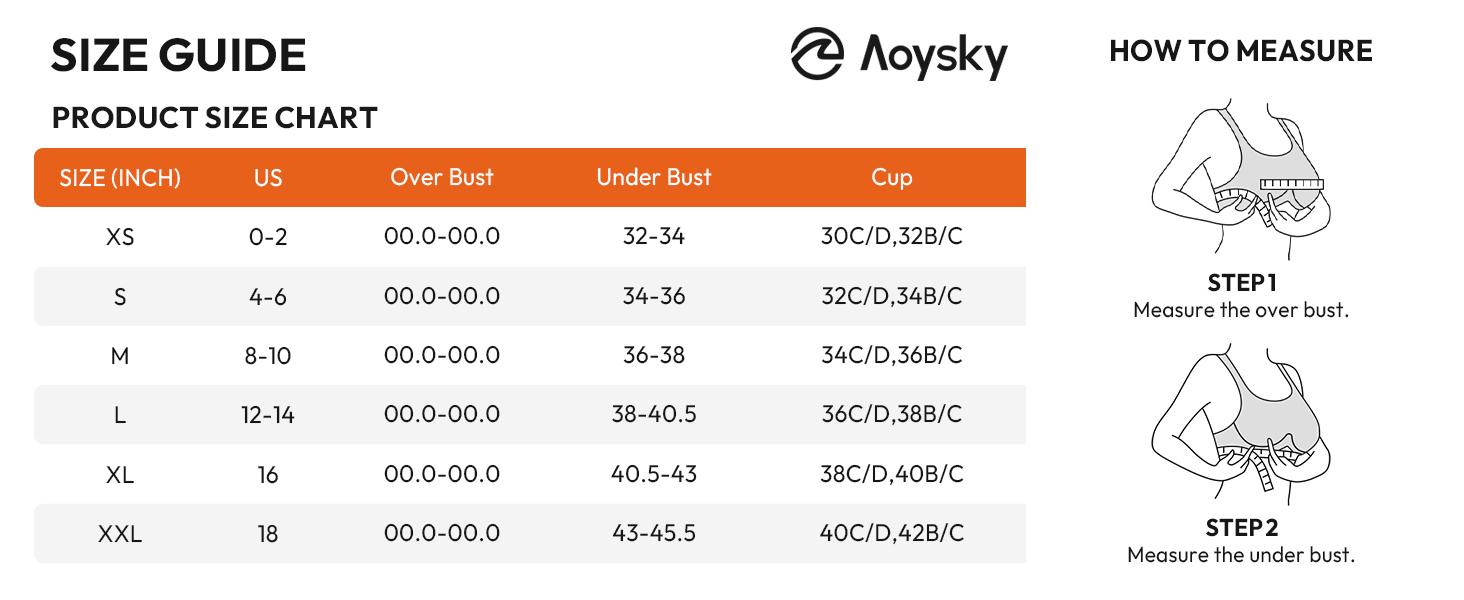
Task: Select the Under Bust column header
Action: [654, 177]
